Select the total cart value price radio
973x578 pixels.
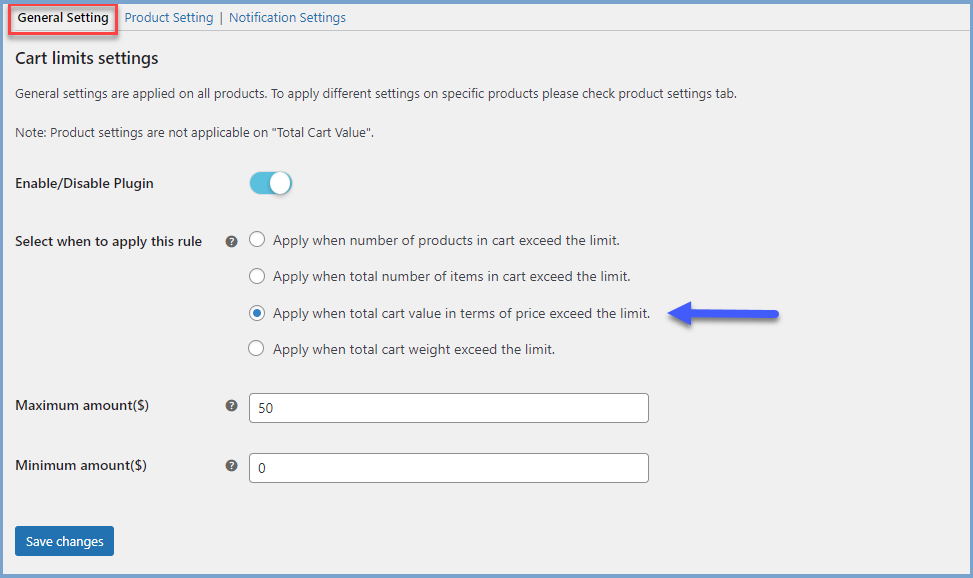[x=257, y=313]
